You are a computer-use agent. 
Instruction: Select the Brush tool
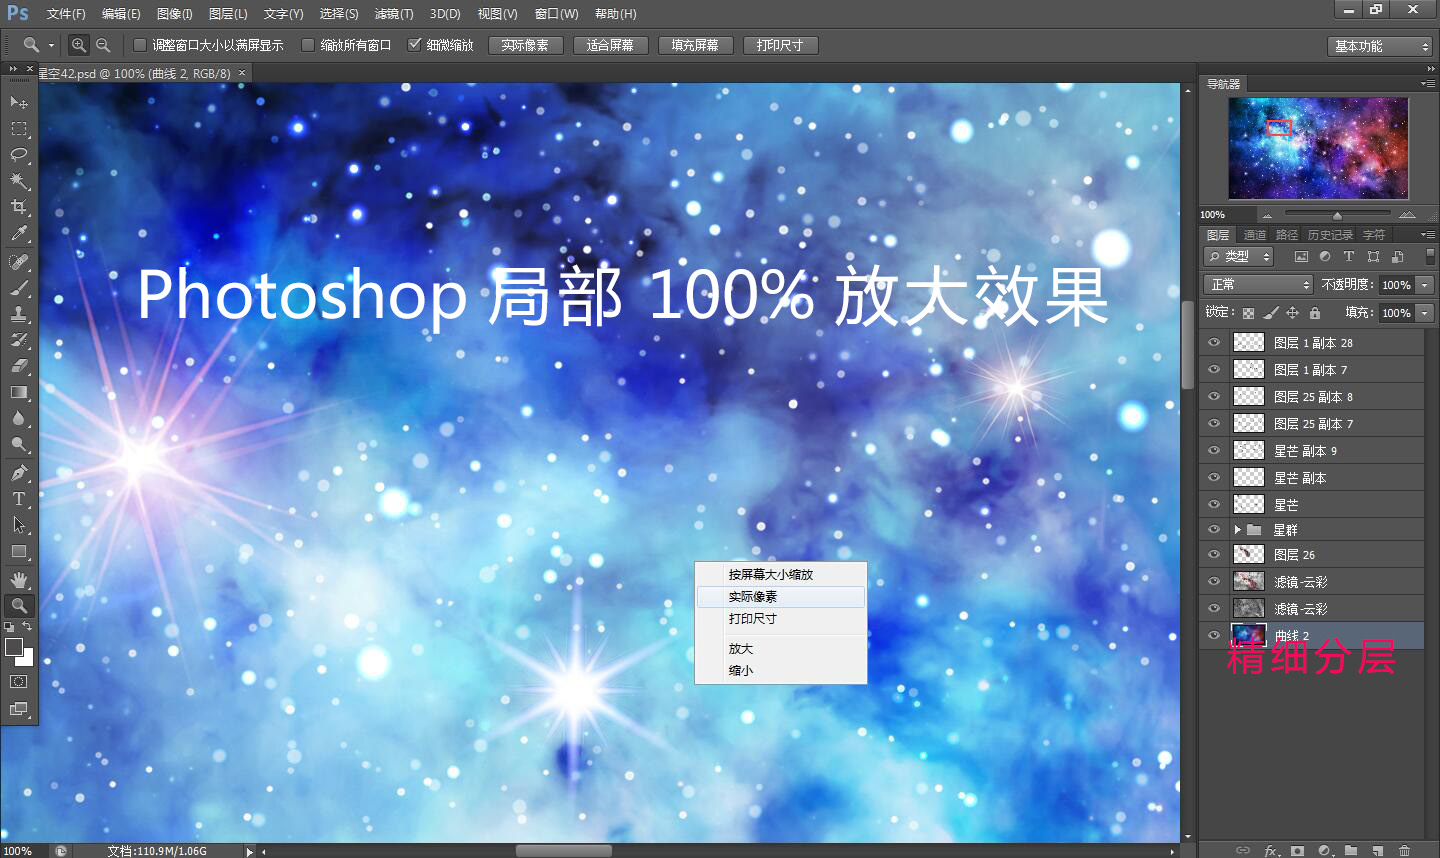(19, 288)
